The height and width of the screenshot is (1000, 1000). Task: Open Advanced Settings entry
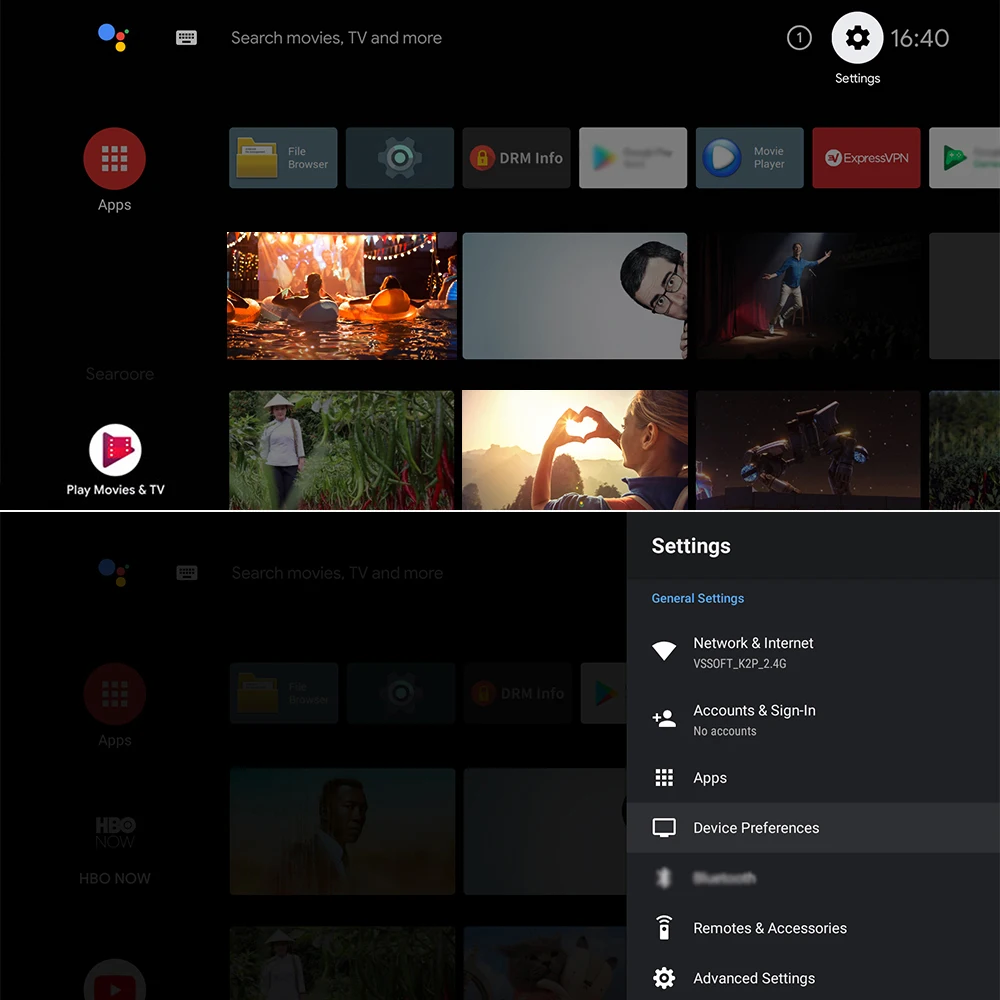tap(813, 978)
